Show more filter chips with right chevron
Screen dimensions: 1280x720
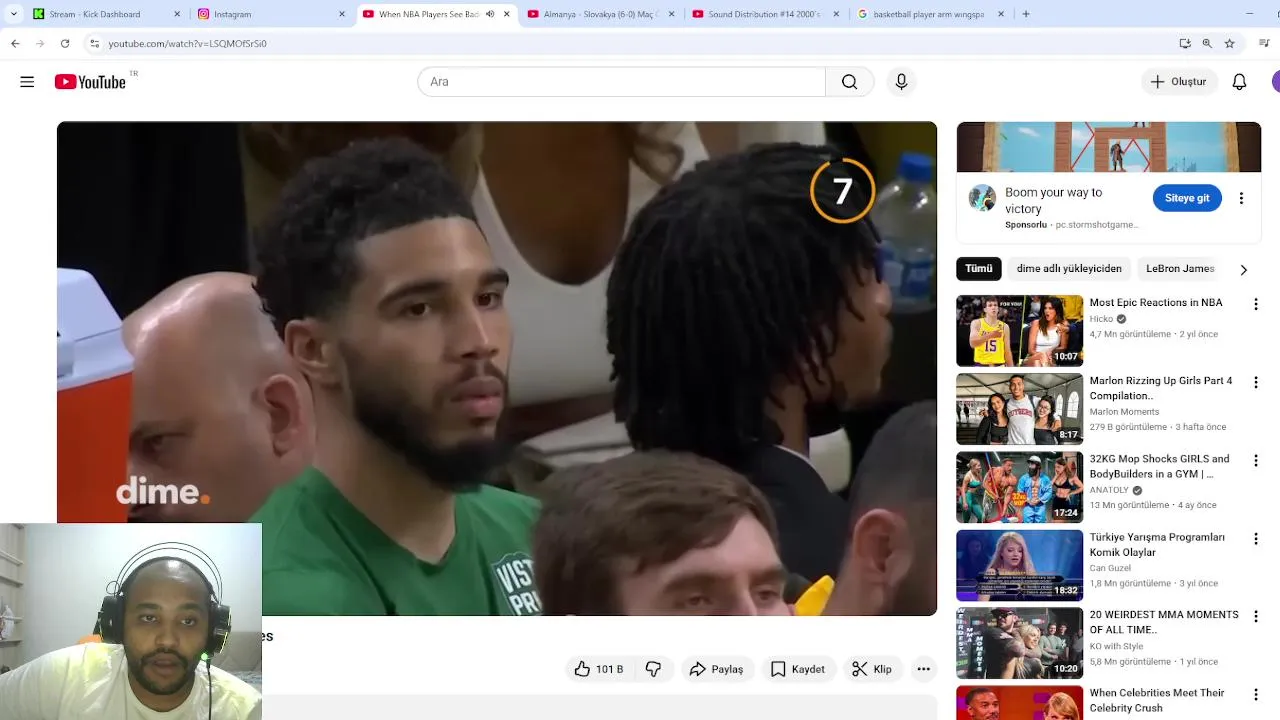(x=1243, y=269)
